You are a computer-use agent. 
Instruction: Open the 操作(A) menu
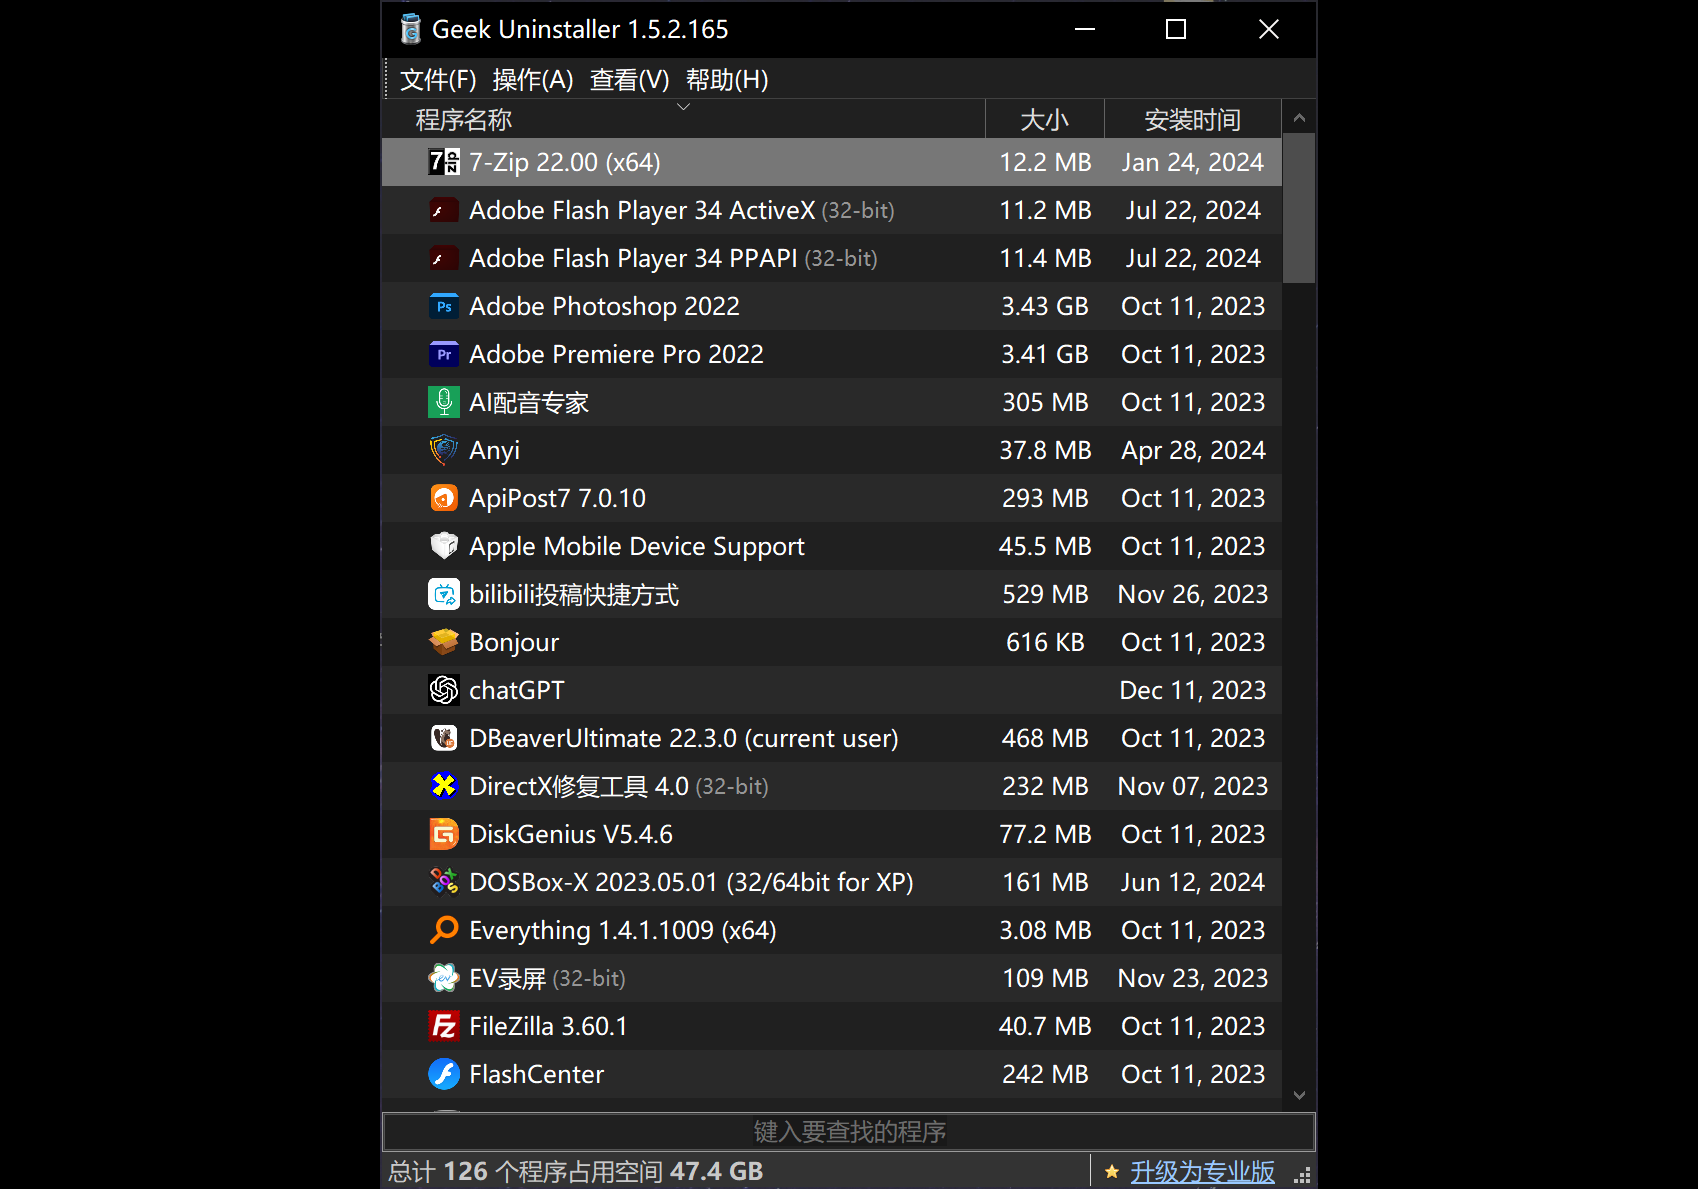click(x=533, y=80)
